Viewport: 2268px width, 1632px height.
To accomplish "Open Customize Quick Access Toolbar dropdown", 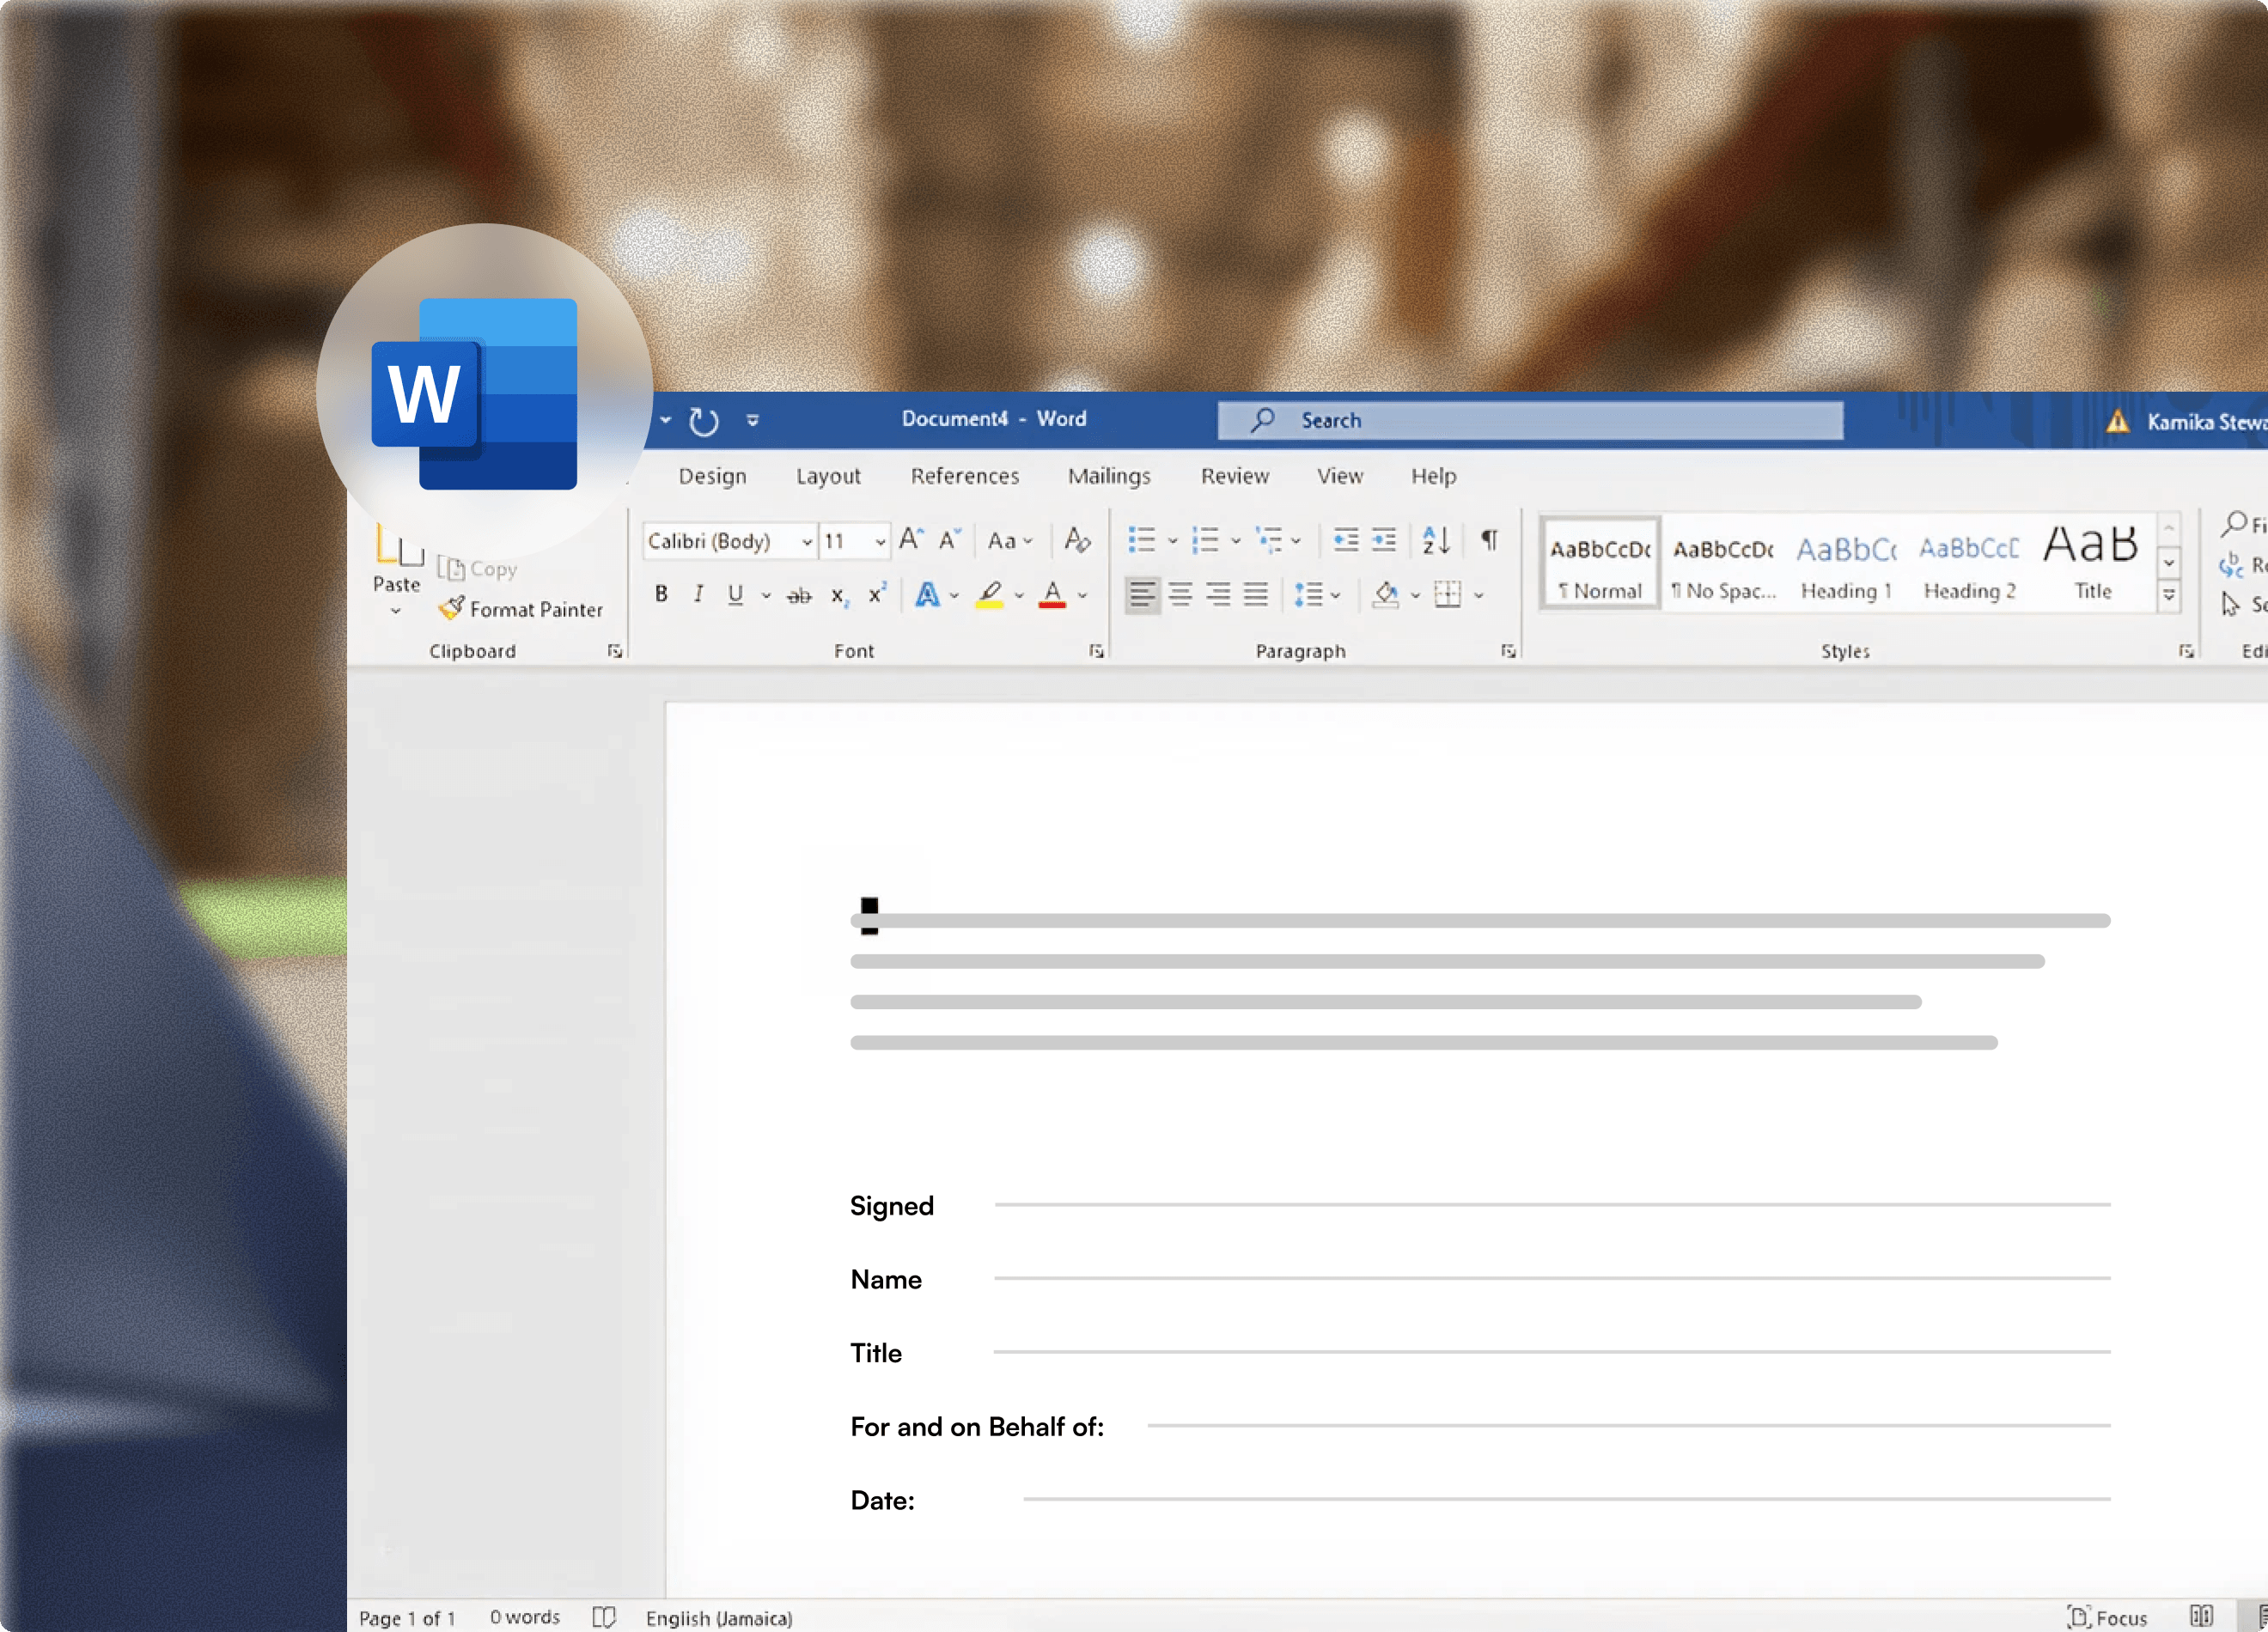I will (x=753, y=421).
